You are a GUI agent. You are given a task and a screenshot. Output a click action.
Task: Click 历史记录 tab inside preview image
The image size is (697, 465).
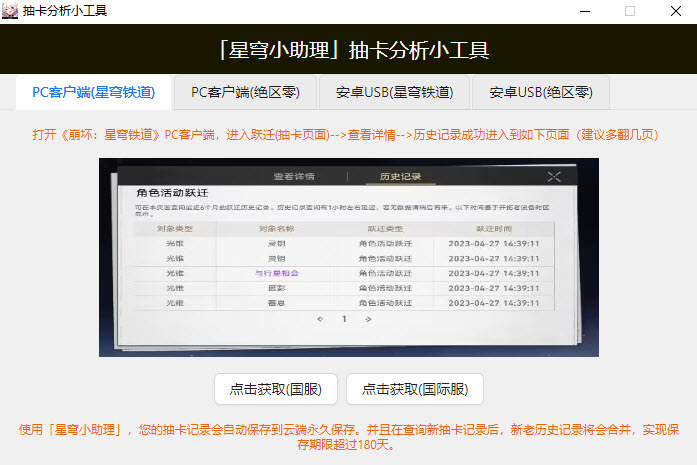coord(400,177)
